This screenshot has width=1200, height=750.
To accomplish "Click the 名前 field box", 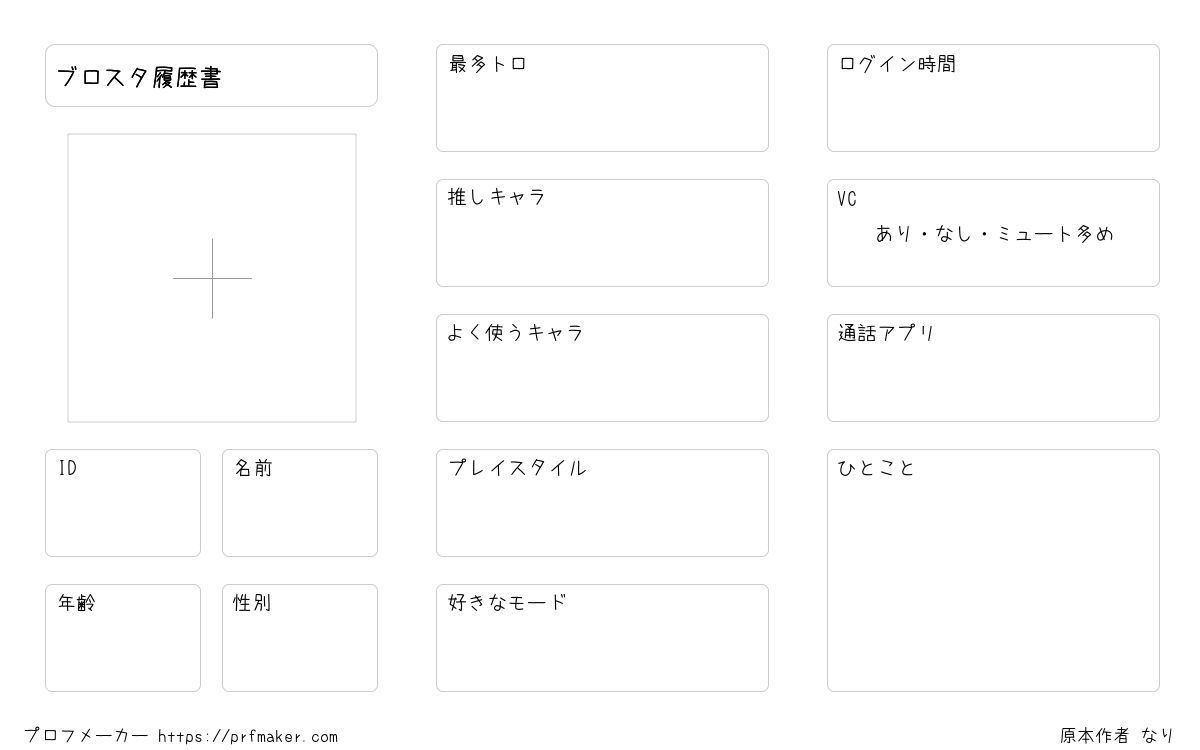I will coord(300,503).
